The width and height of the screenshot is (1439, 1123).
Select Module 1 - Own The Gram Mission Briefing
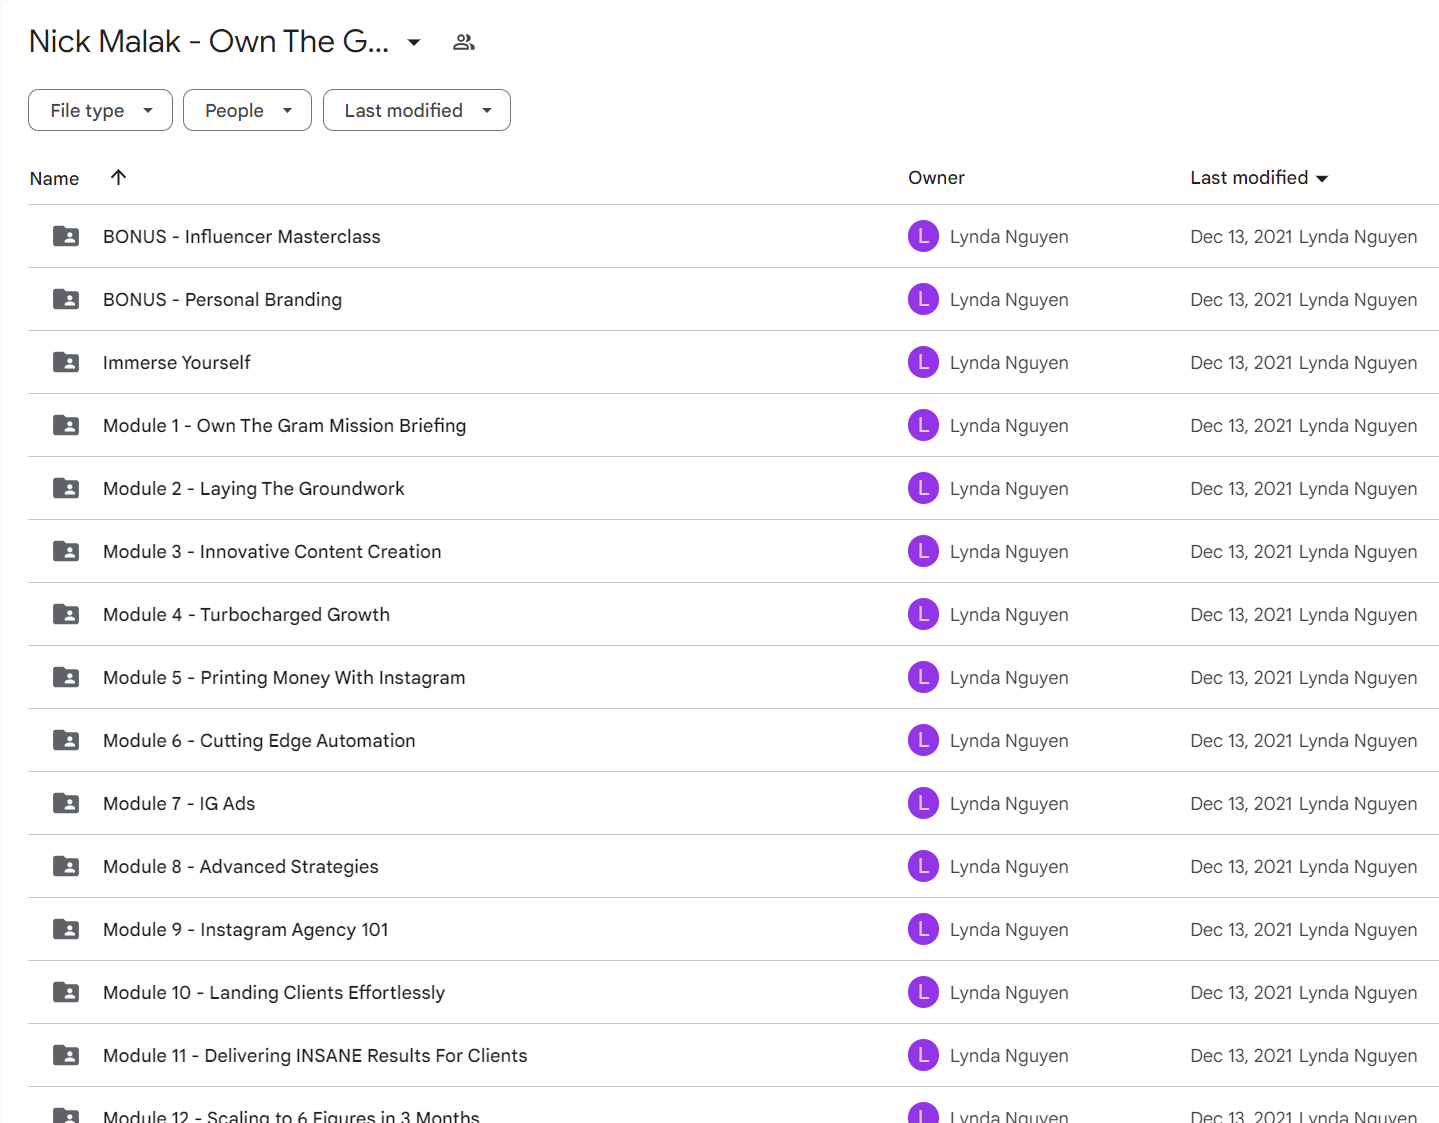(x=284, y=425)
